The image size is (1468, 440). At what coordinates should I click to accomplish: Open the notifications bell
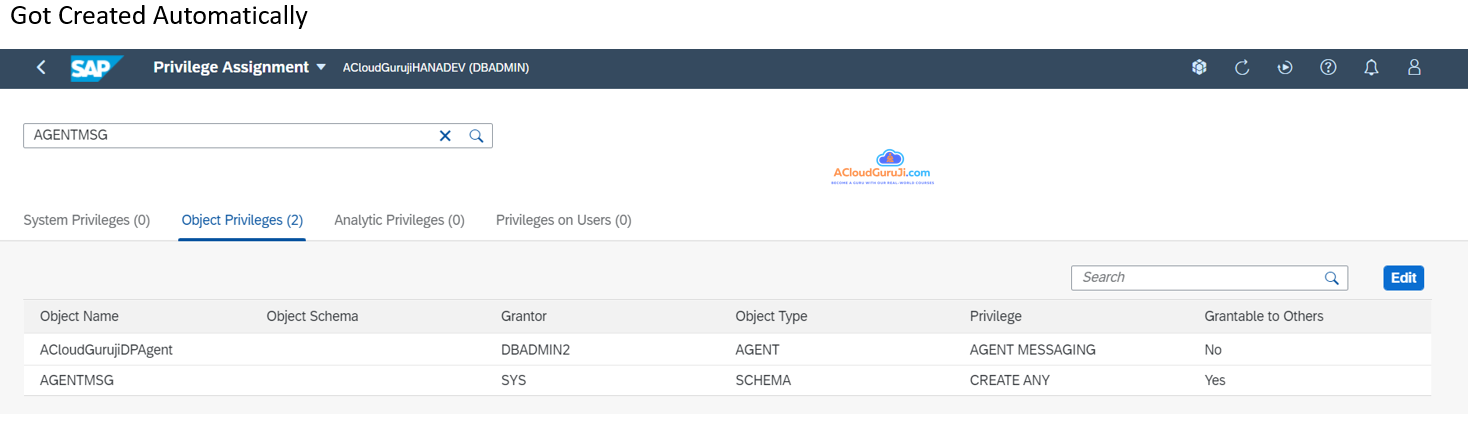[1371, 68]
